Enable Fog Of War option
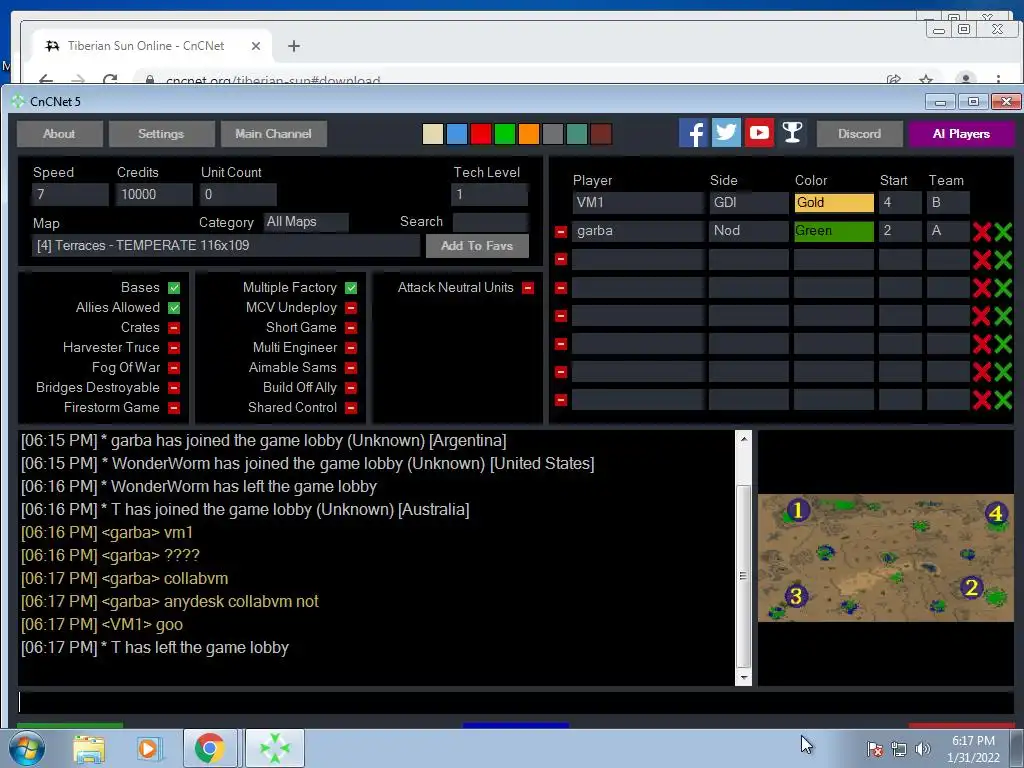 (174, 368)
